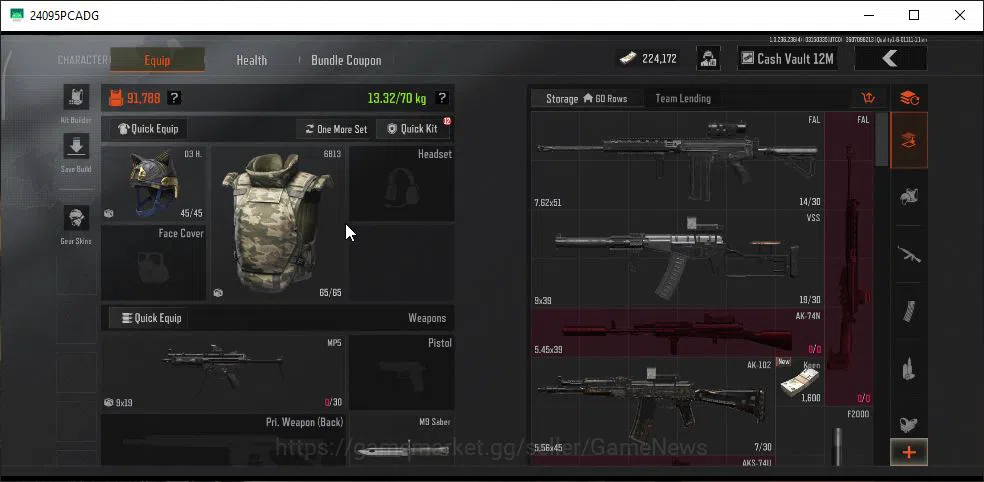This screenshot has width=984, height=482.
Task: Click the VSS ammo count 19/30
Action: coord(808,300)
